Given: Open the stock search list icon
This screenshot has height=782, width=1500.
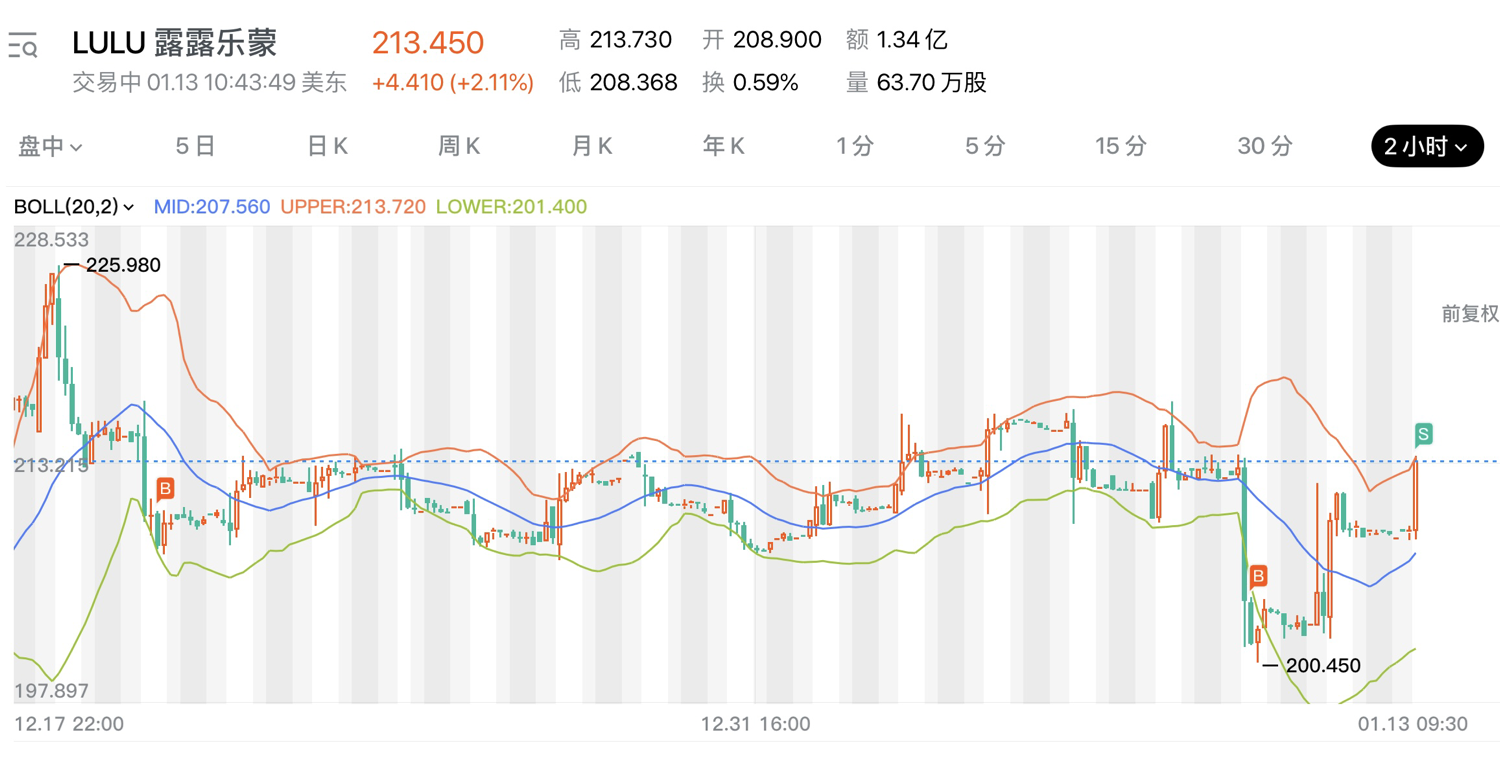Looking at the screenshot, I should point(23,45).
